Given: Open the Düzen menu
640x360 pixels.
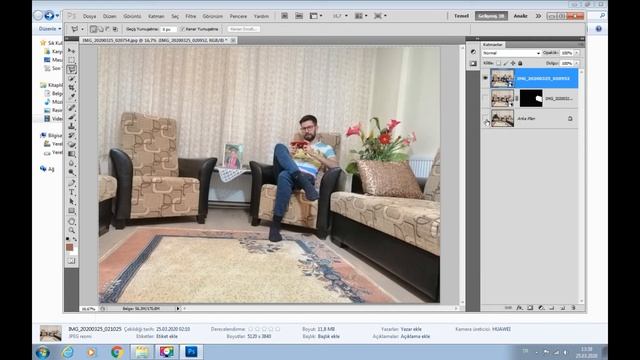Looking at the screenshot, I should pyautogui.click(x=109, y=16).
